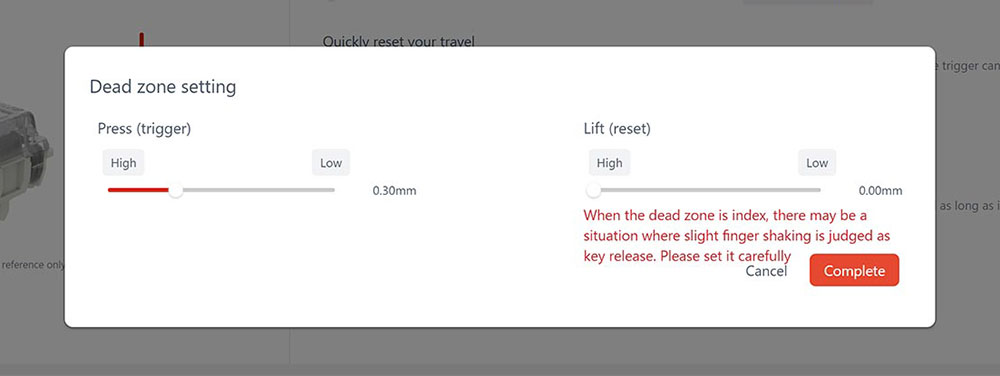The width and height of the screenshot is (1000, 376).
Task: Confirm settings with the Complete button
Action: [854, 270]
